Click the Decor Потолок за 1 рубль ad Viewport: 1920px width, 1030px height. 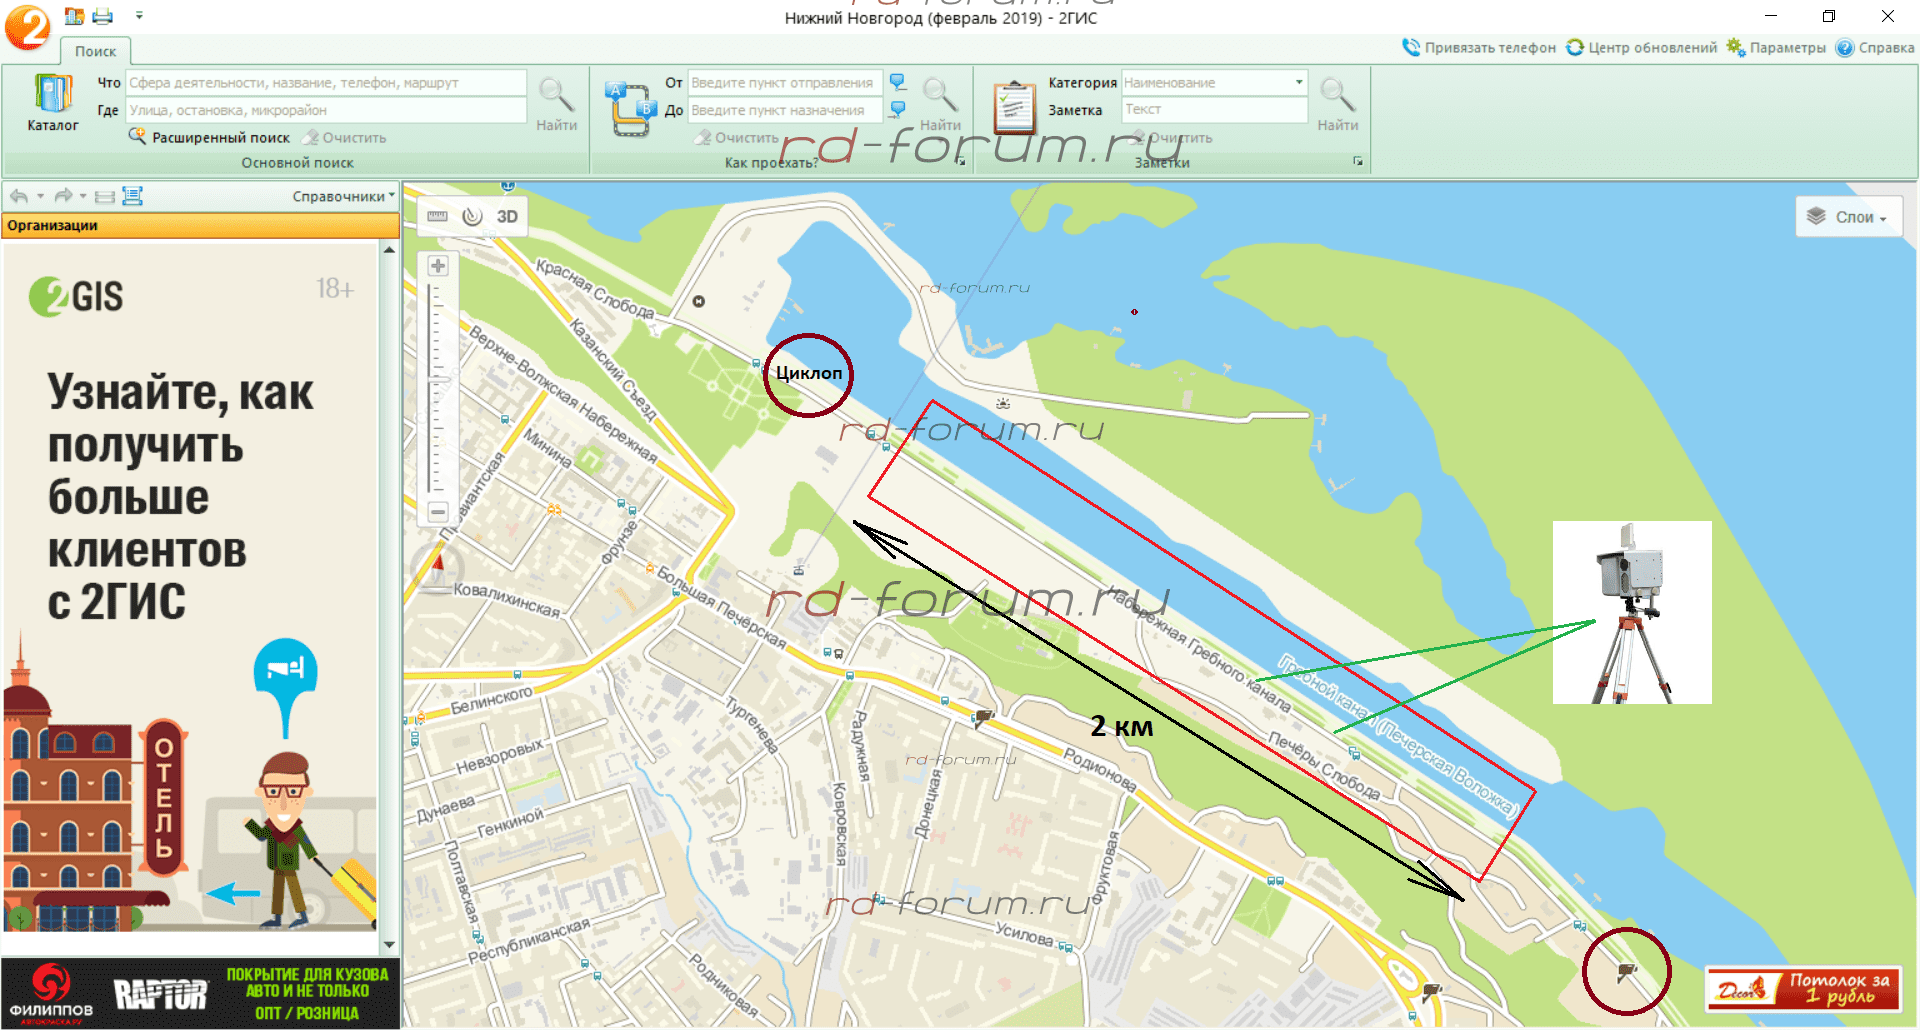point(1803,989)
